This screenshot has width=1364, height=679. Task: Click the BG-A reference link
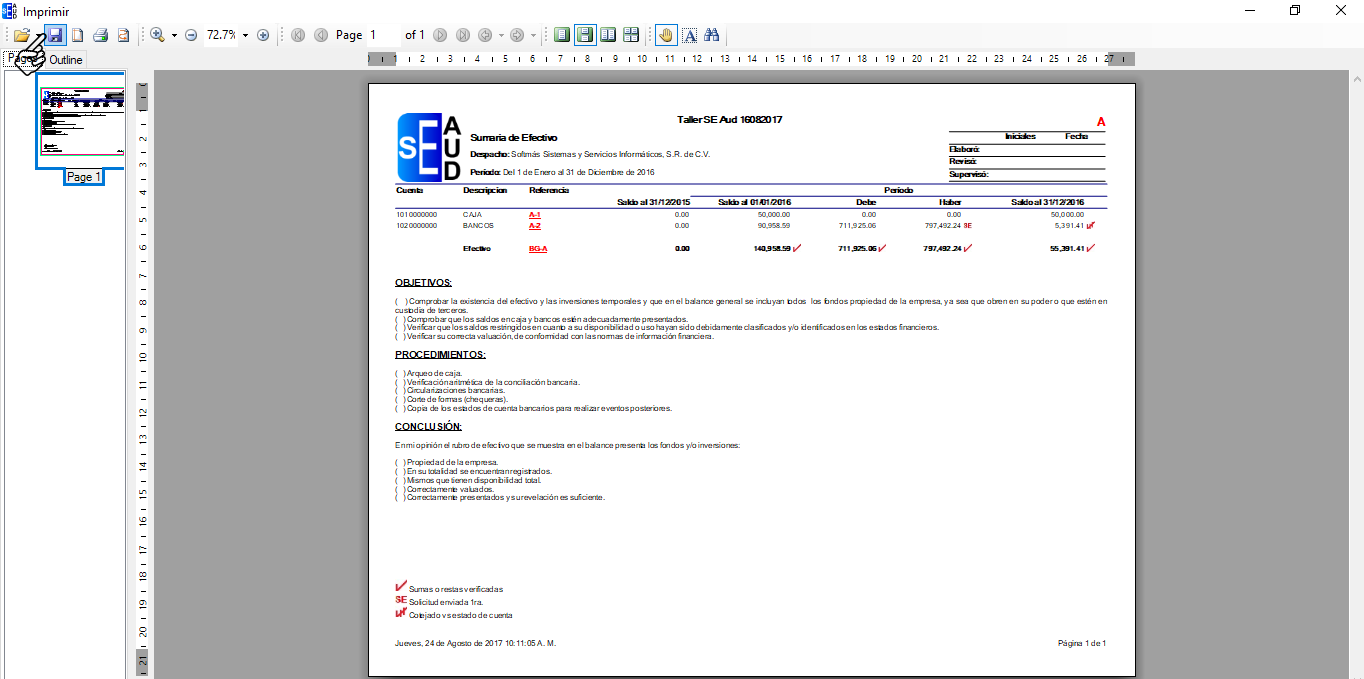[538, 249]
